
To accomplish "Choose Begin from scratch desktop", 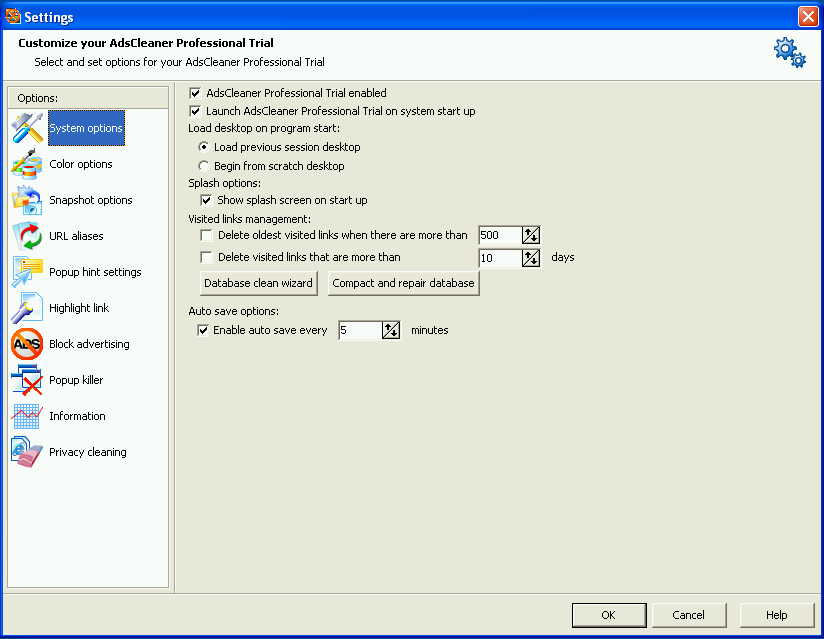I will 203,166.
